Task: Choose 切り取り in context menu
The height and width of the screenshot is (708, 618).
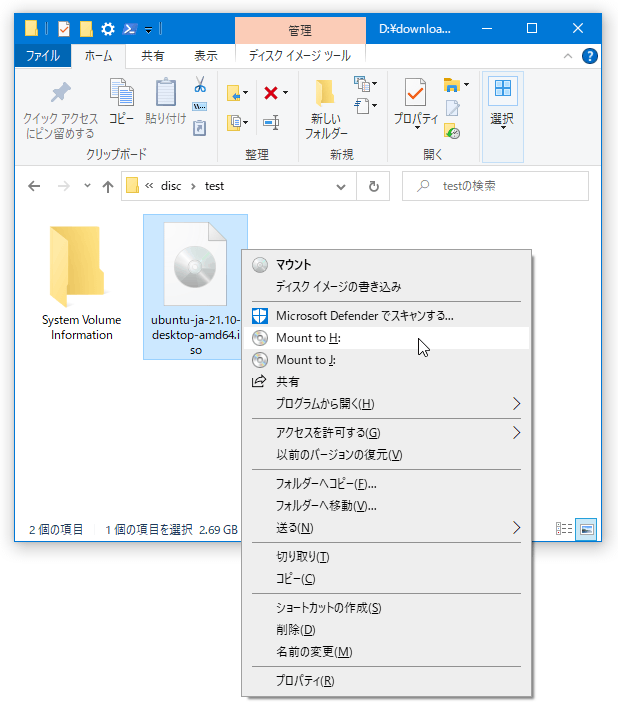Action: [386, 556]
